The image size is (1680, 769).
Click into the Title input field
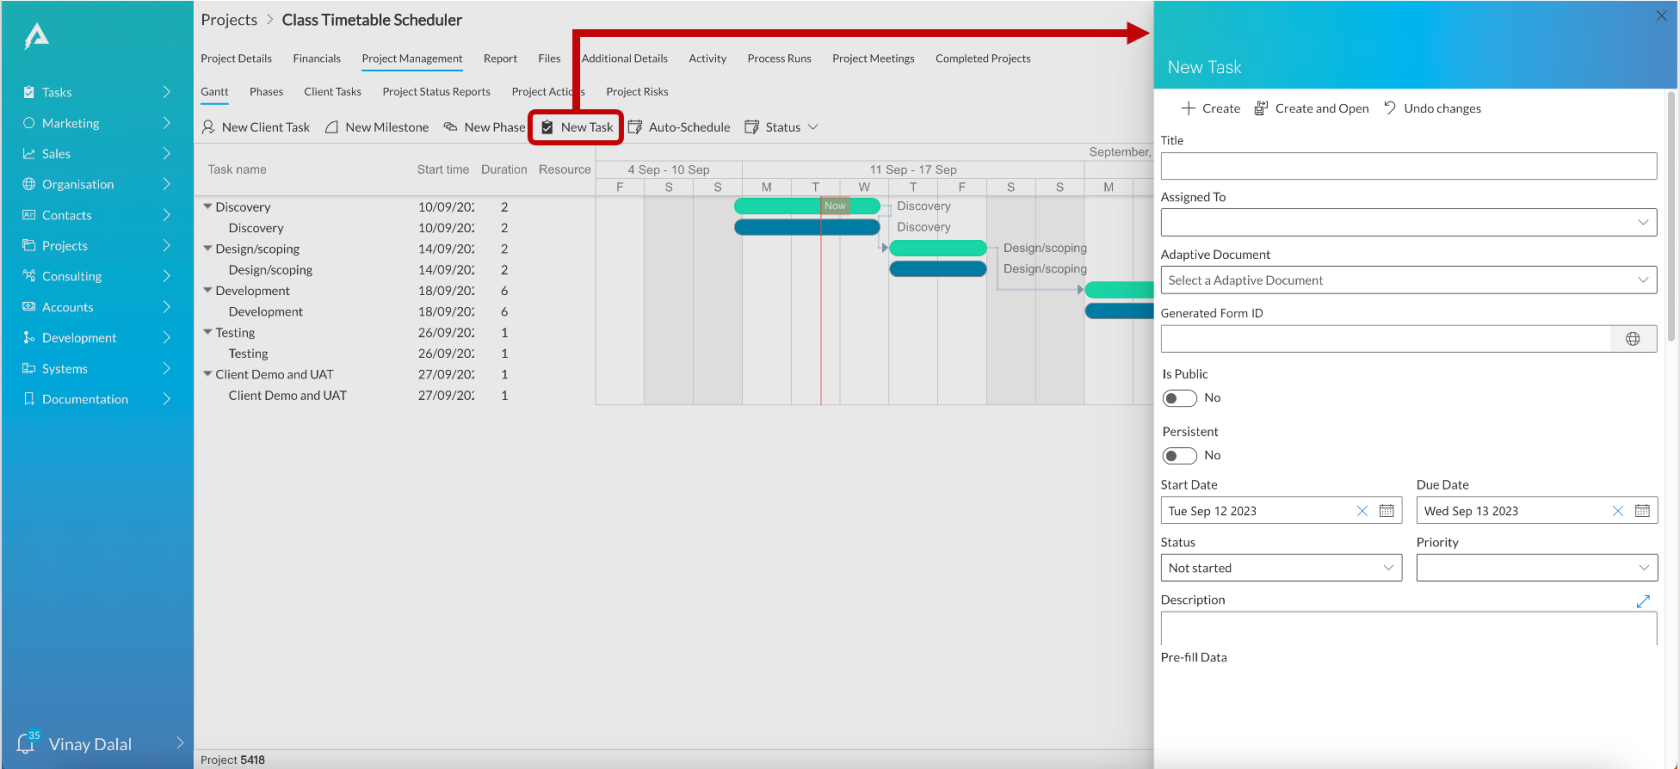[1409, 166]
